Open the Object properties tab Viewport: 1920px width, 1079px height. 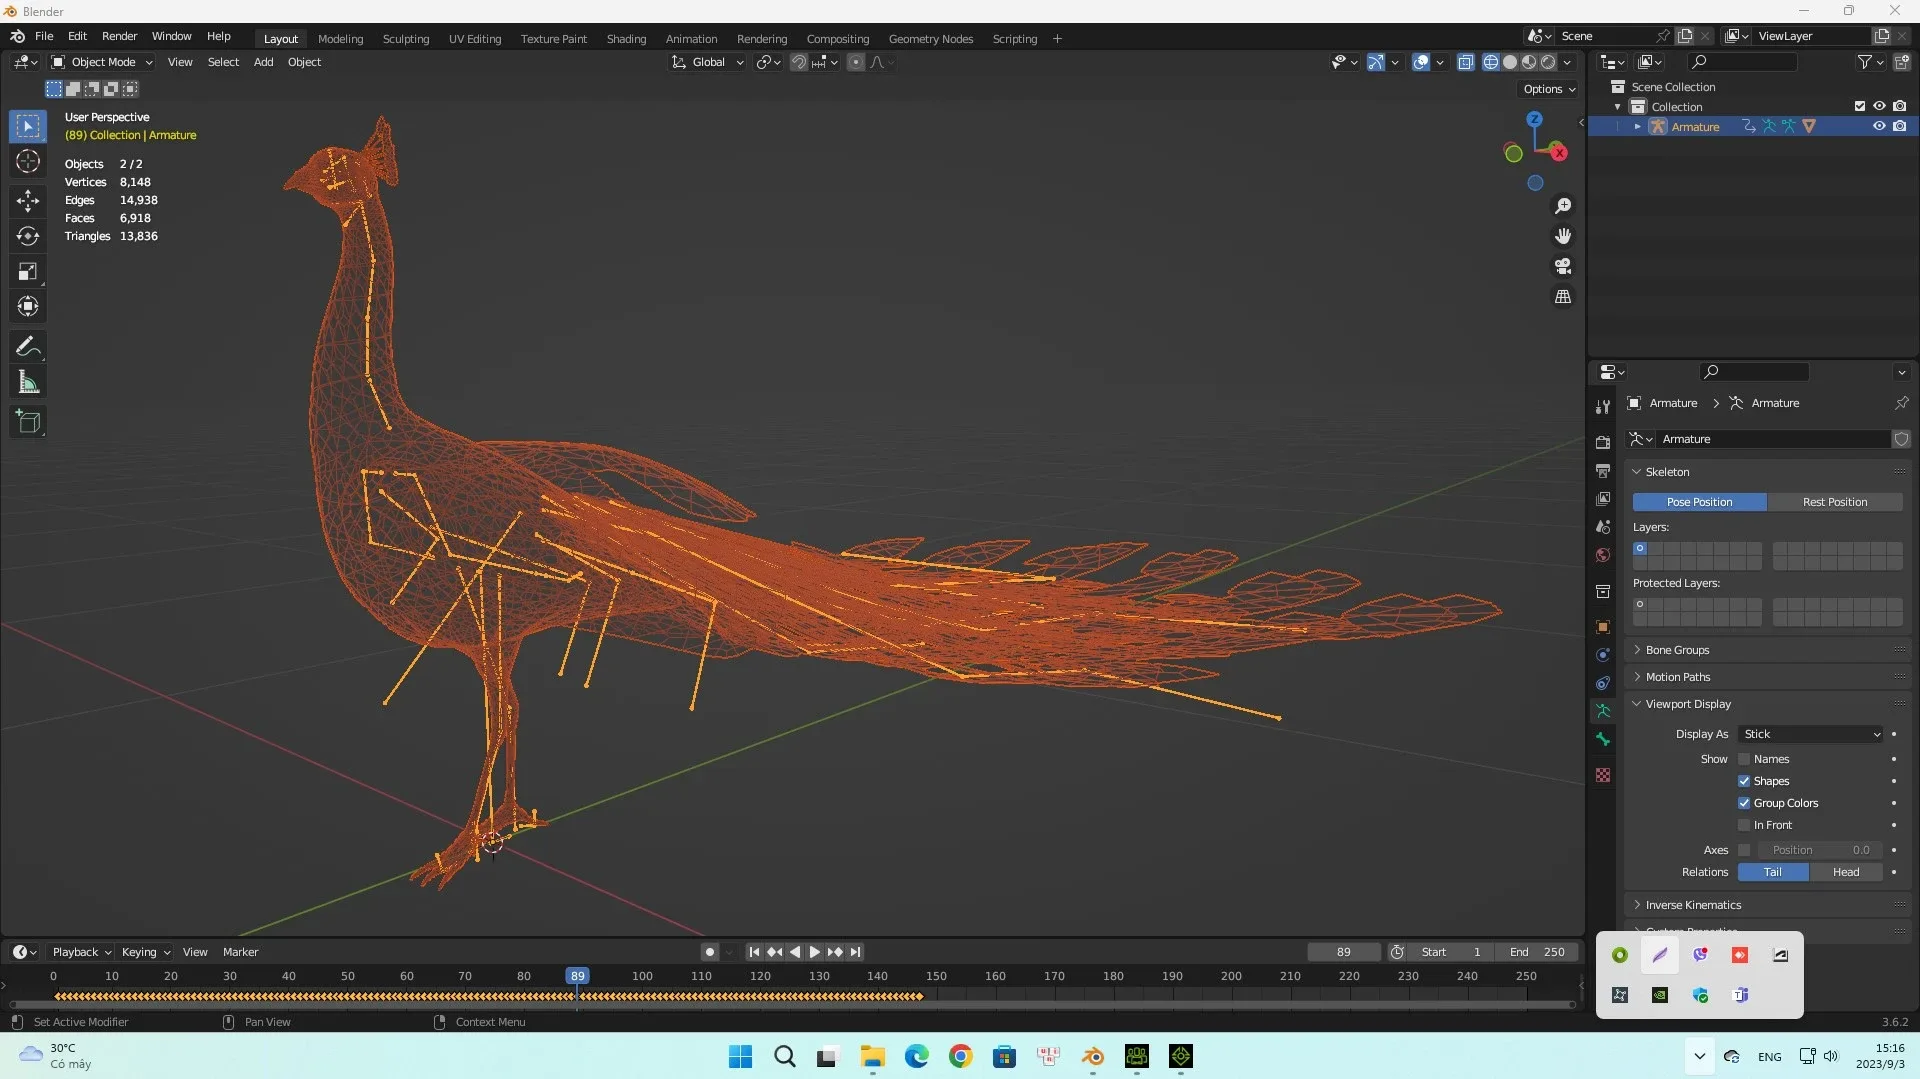click(x=1603, y=627)
